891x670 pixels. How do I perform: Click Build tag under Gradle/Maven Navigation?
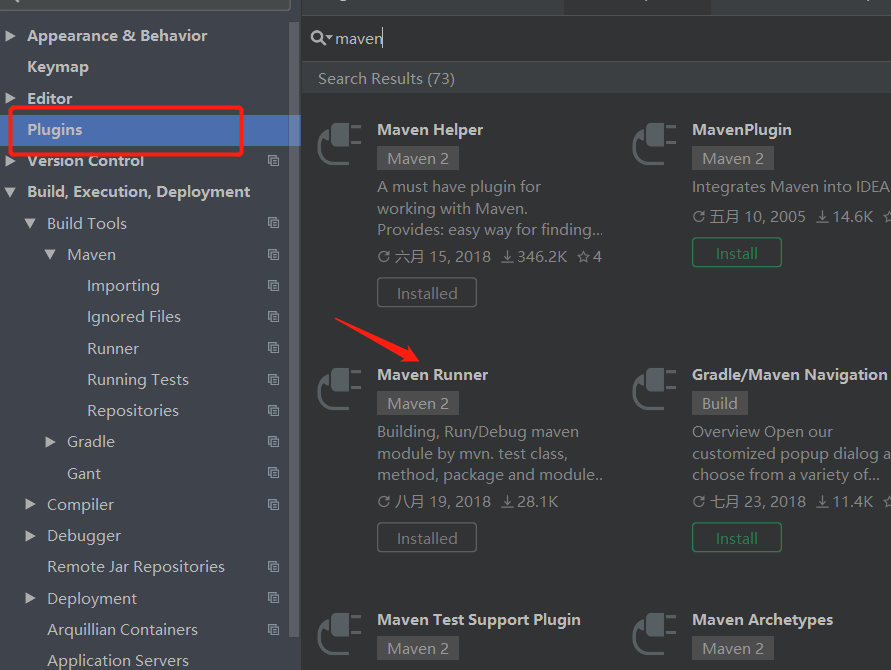point(720,403)
